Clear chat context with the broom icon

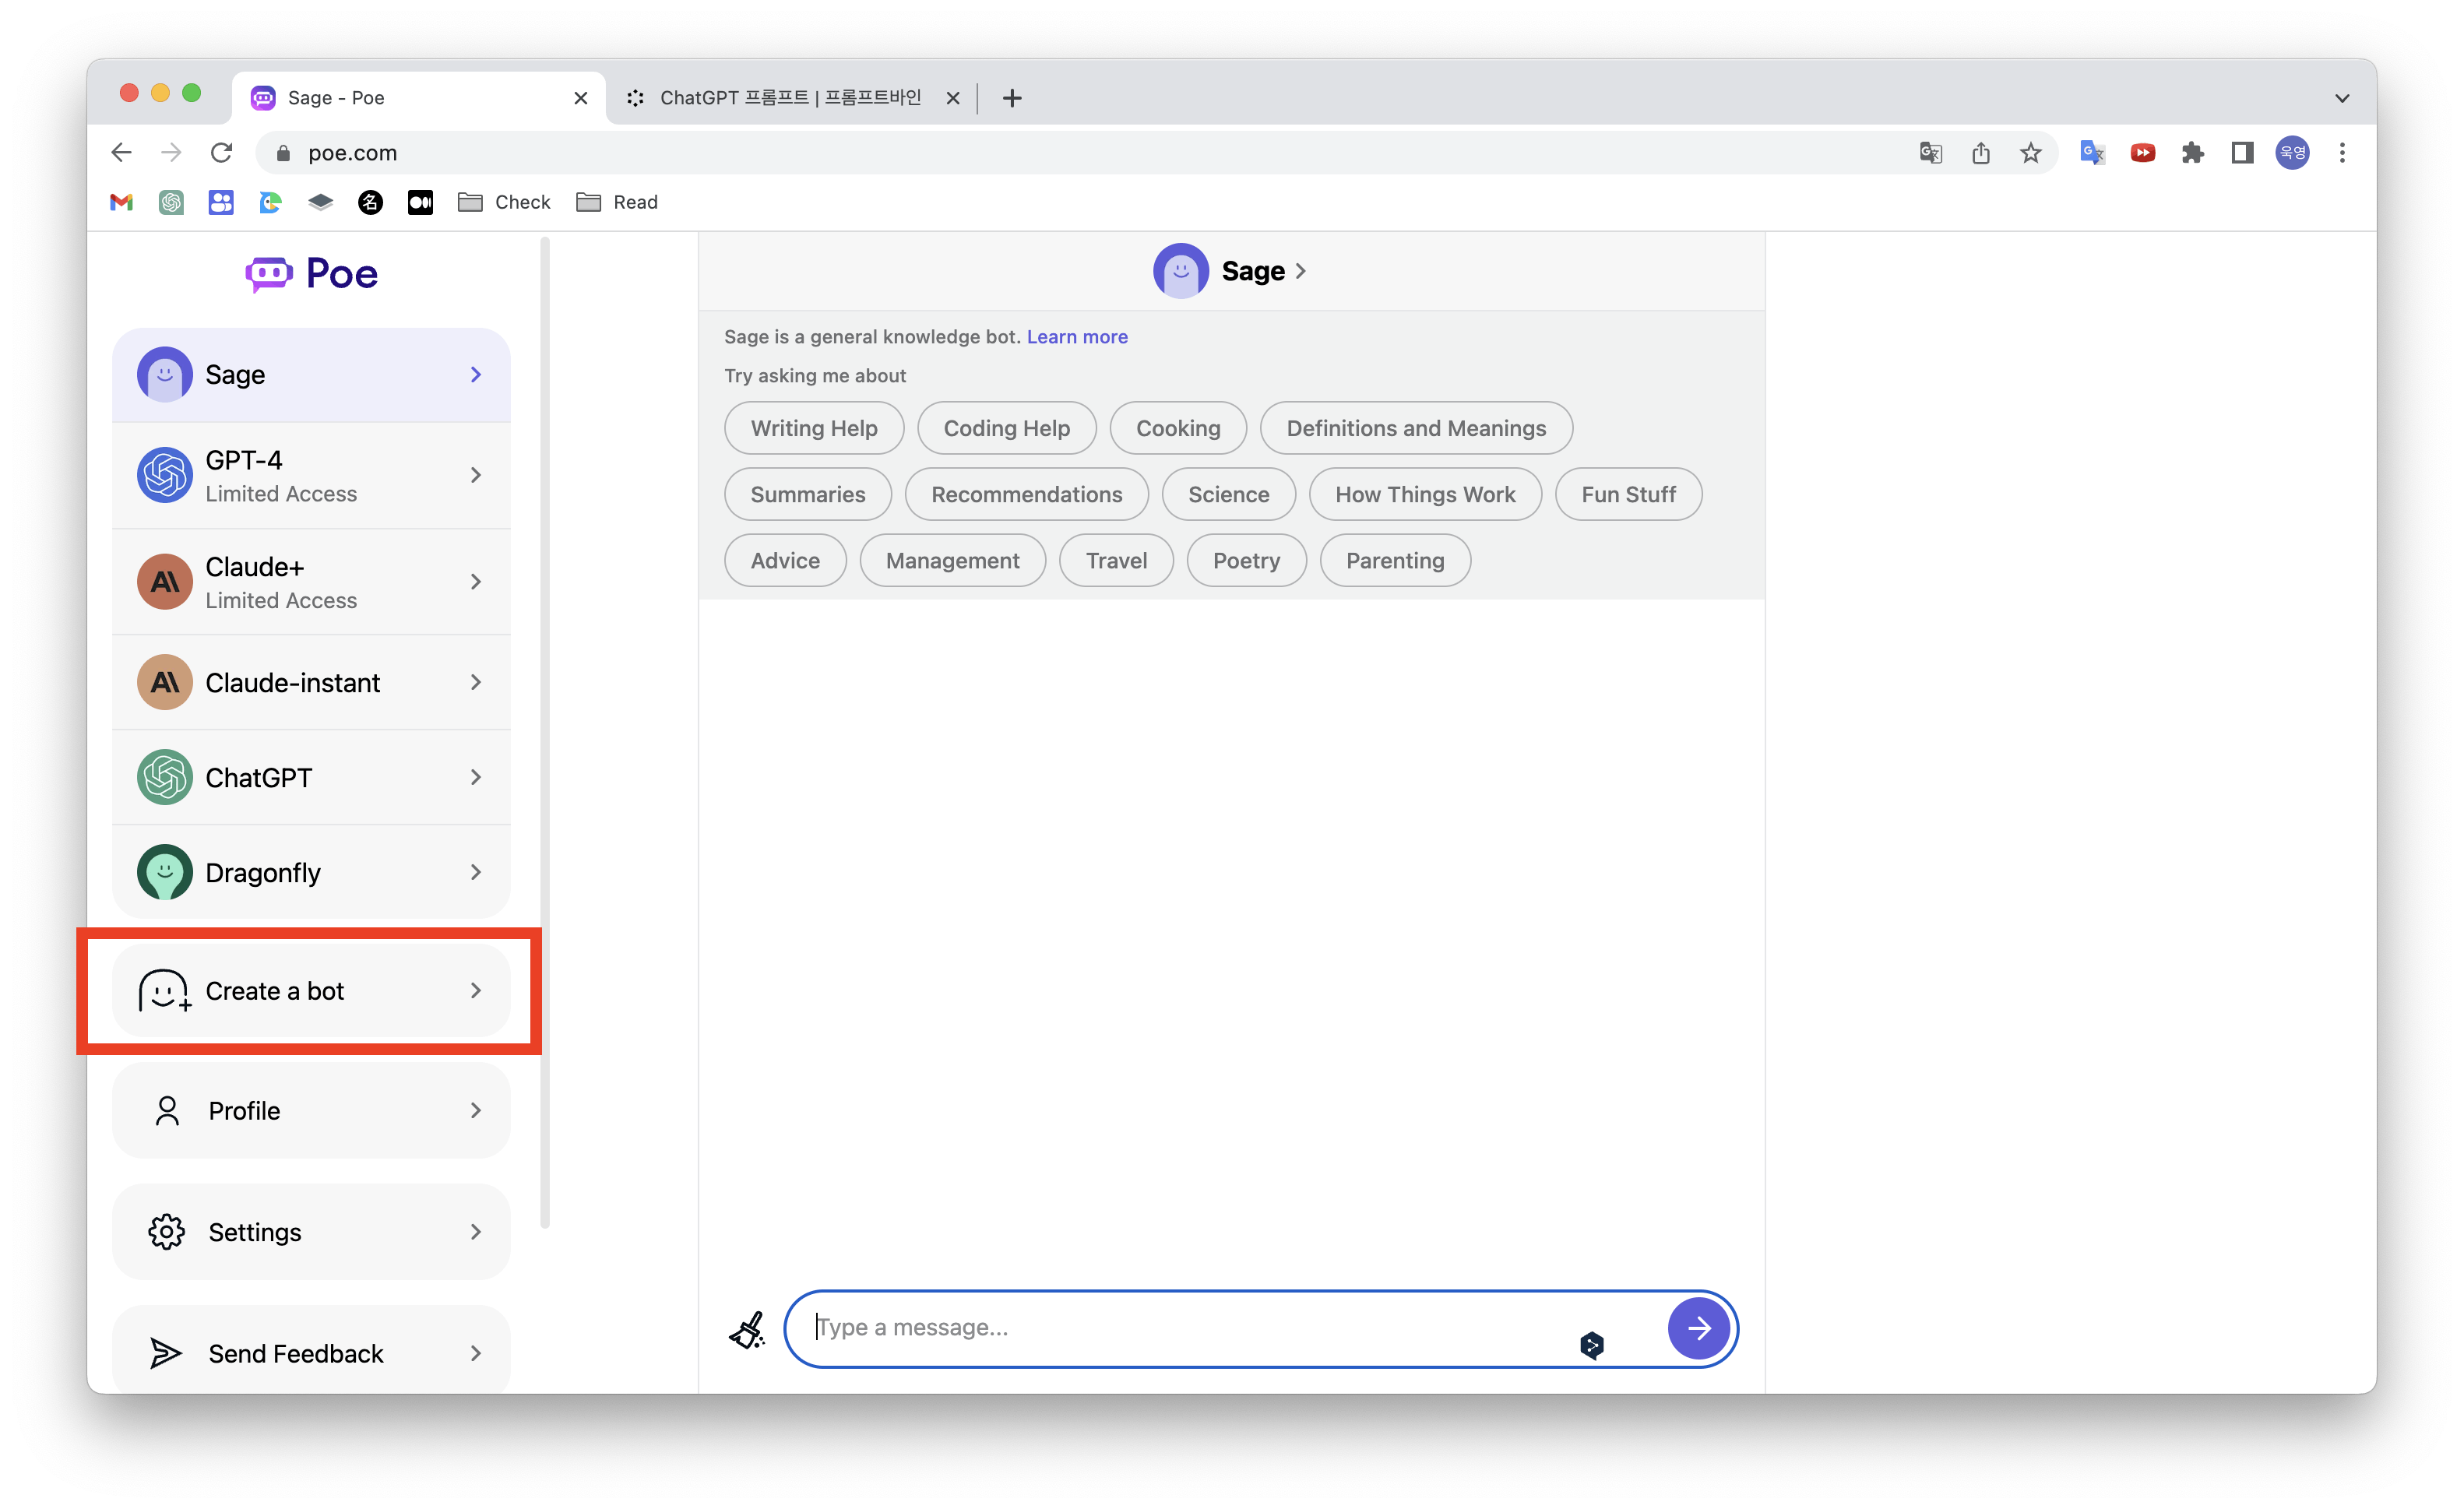(x=746, y=1329)
